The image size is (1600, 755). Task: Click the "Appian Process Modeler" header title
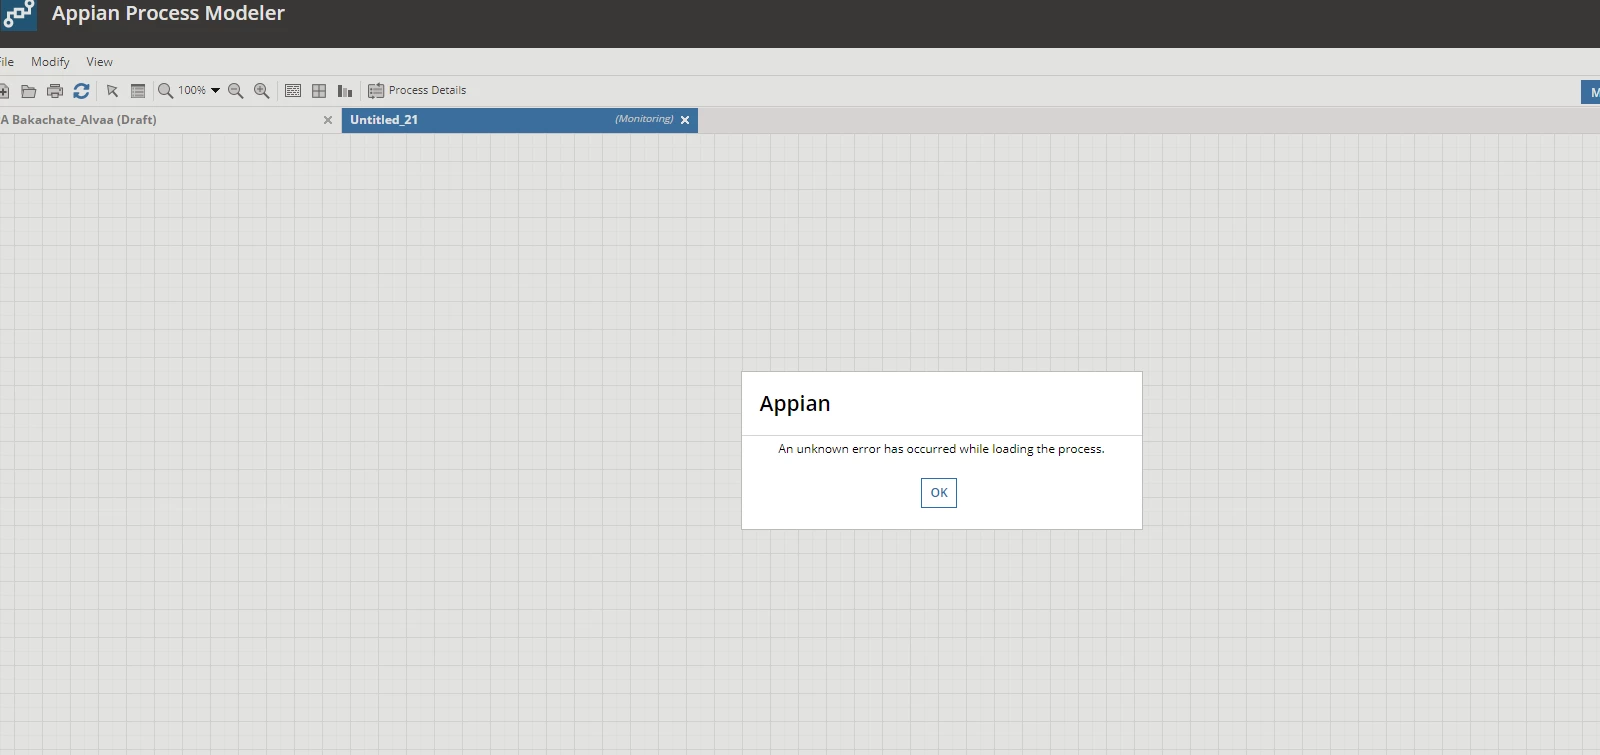click(x=168, y=13)
